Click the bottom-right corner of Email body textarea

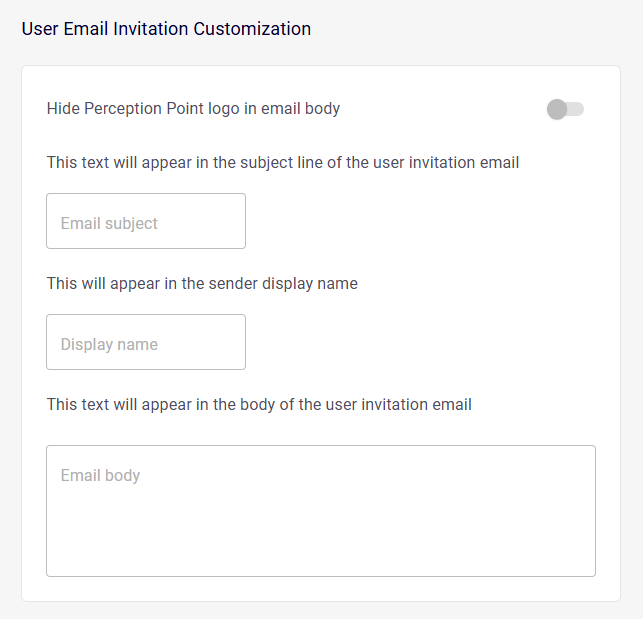point(588,569)
